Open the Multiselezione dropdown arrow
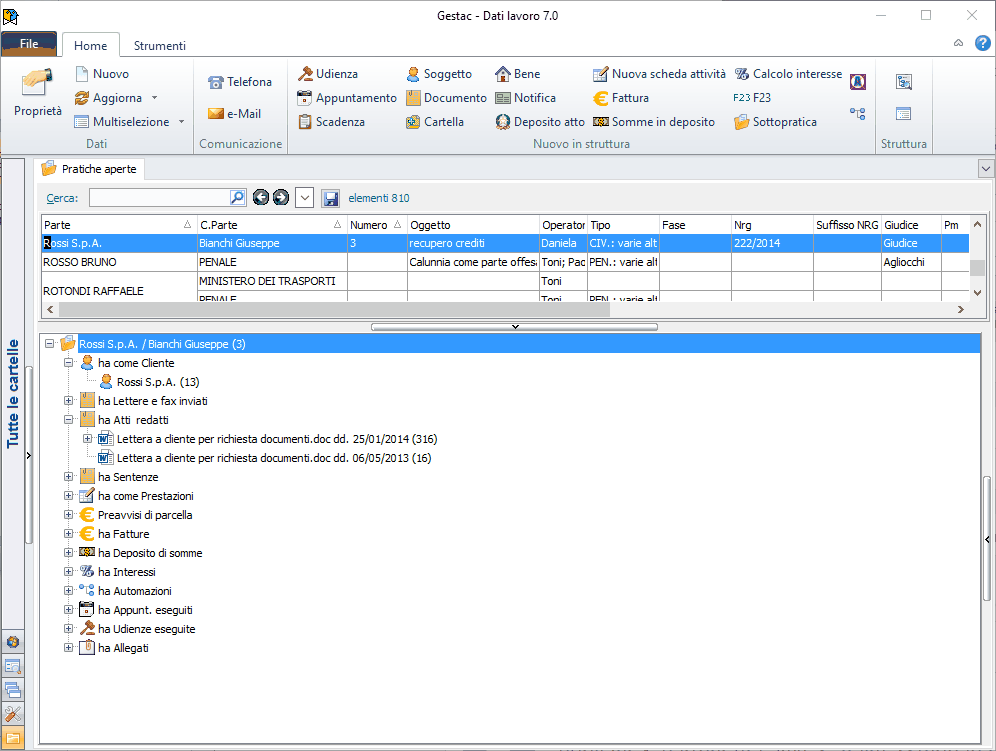Screen dimensions: 996x751 point(181,121)
